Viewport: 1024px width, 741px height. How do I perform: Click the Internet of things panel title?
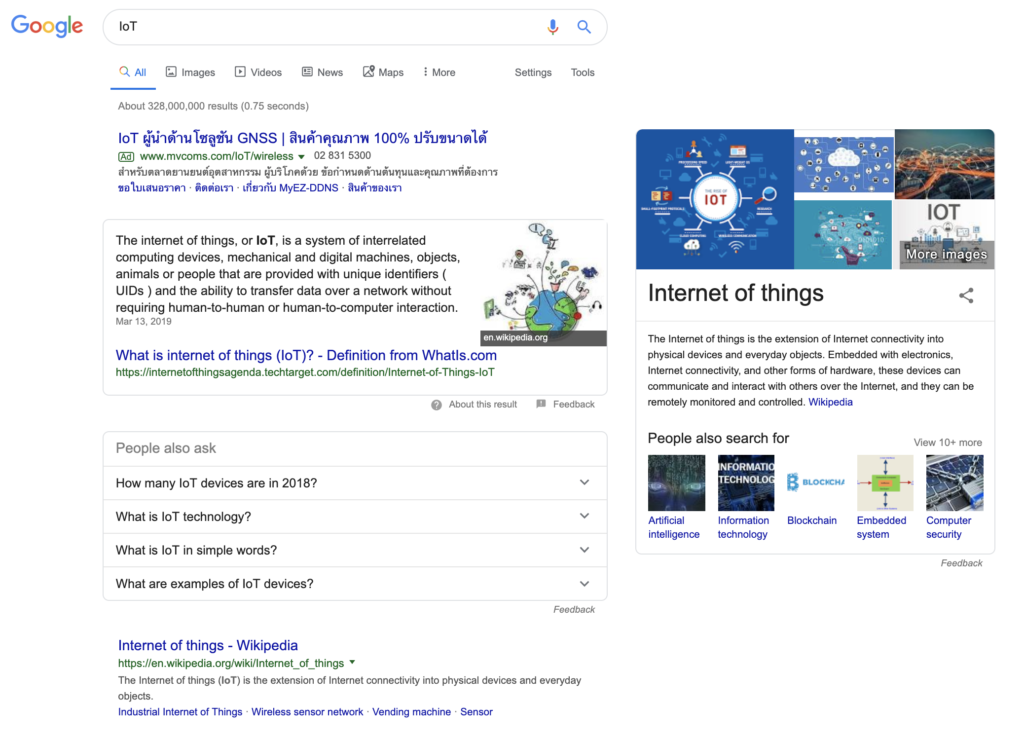[735, 294]
